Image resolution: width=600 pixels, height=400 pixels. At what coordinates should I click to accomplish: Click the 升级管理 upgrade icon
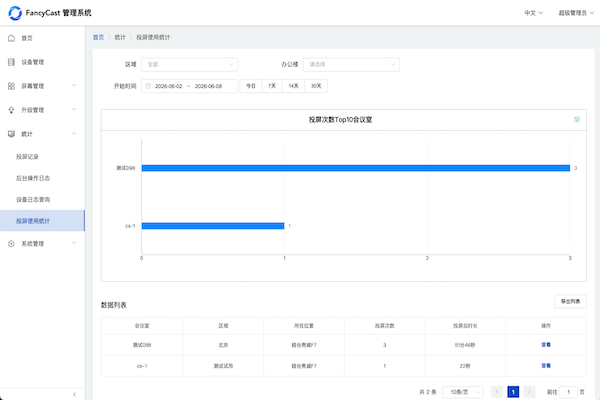11,110
